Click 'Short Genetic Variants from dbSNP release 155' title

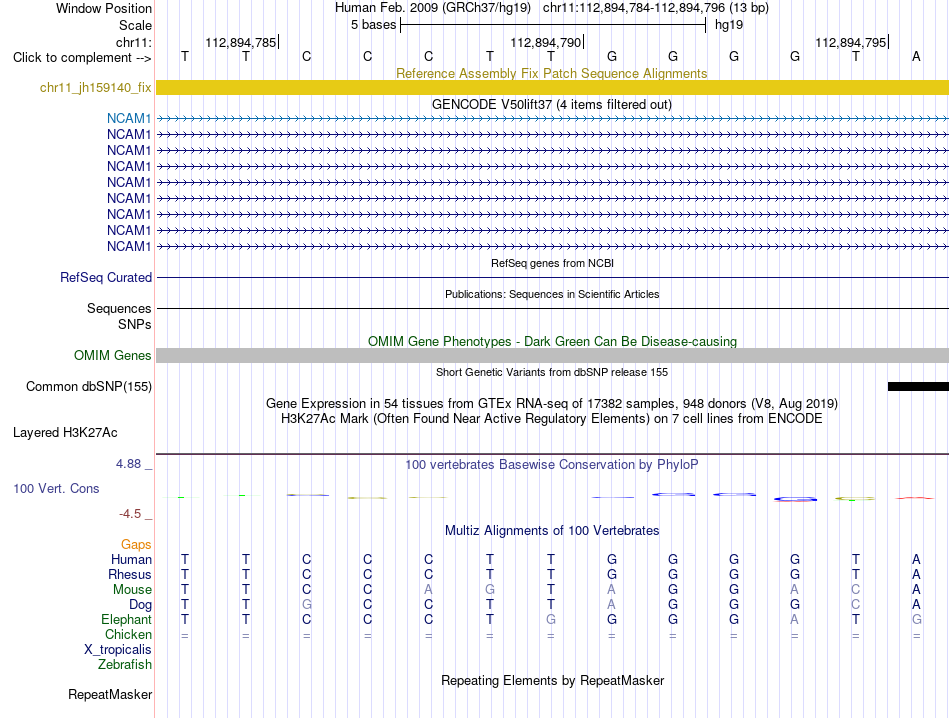552,372
